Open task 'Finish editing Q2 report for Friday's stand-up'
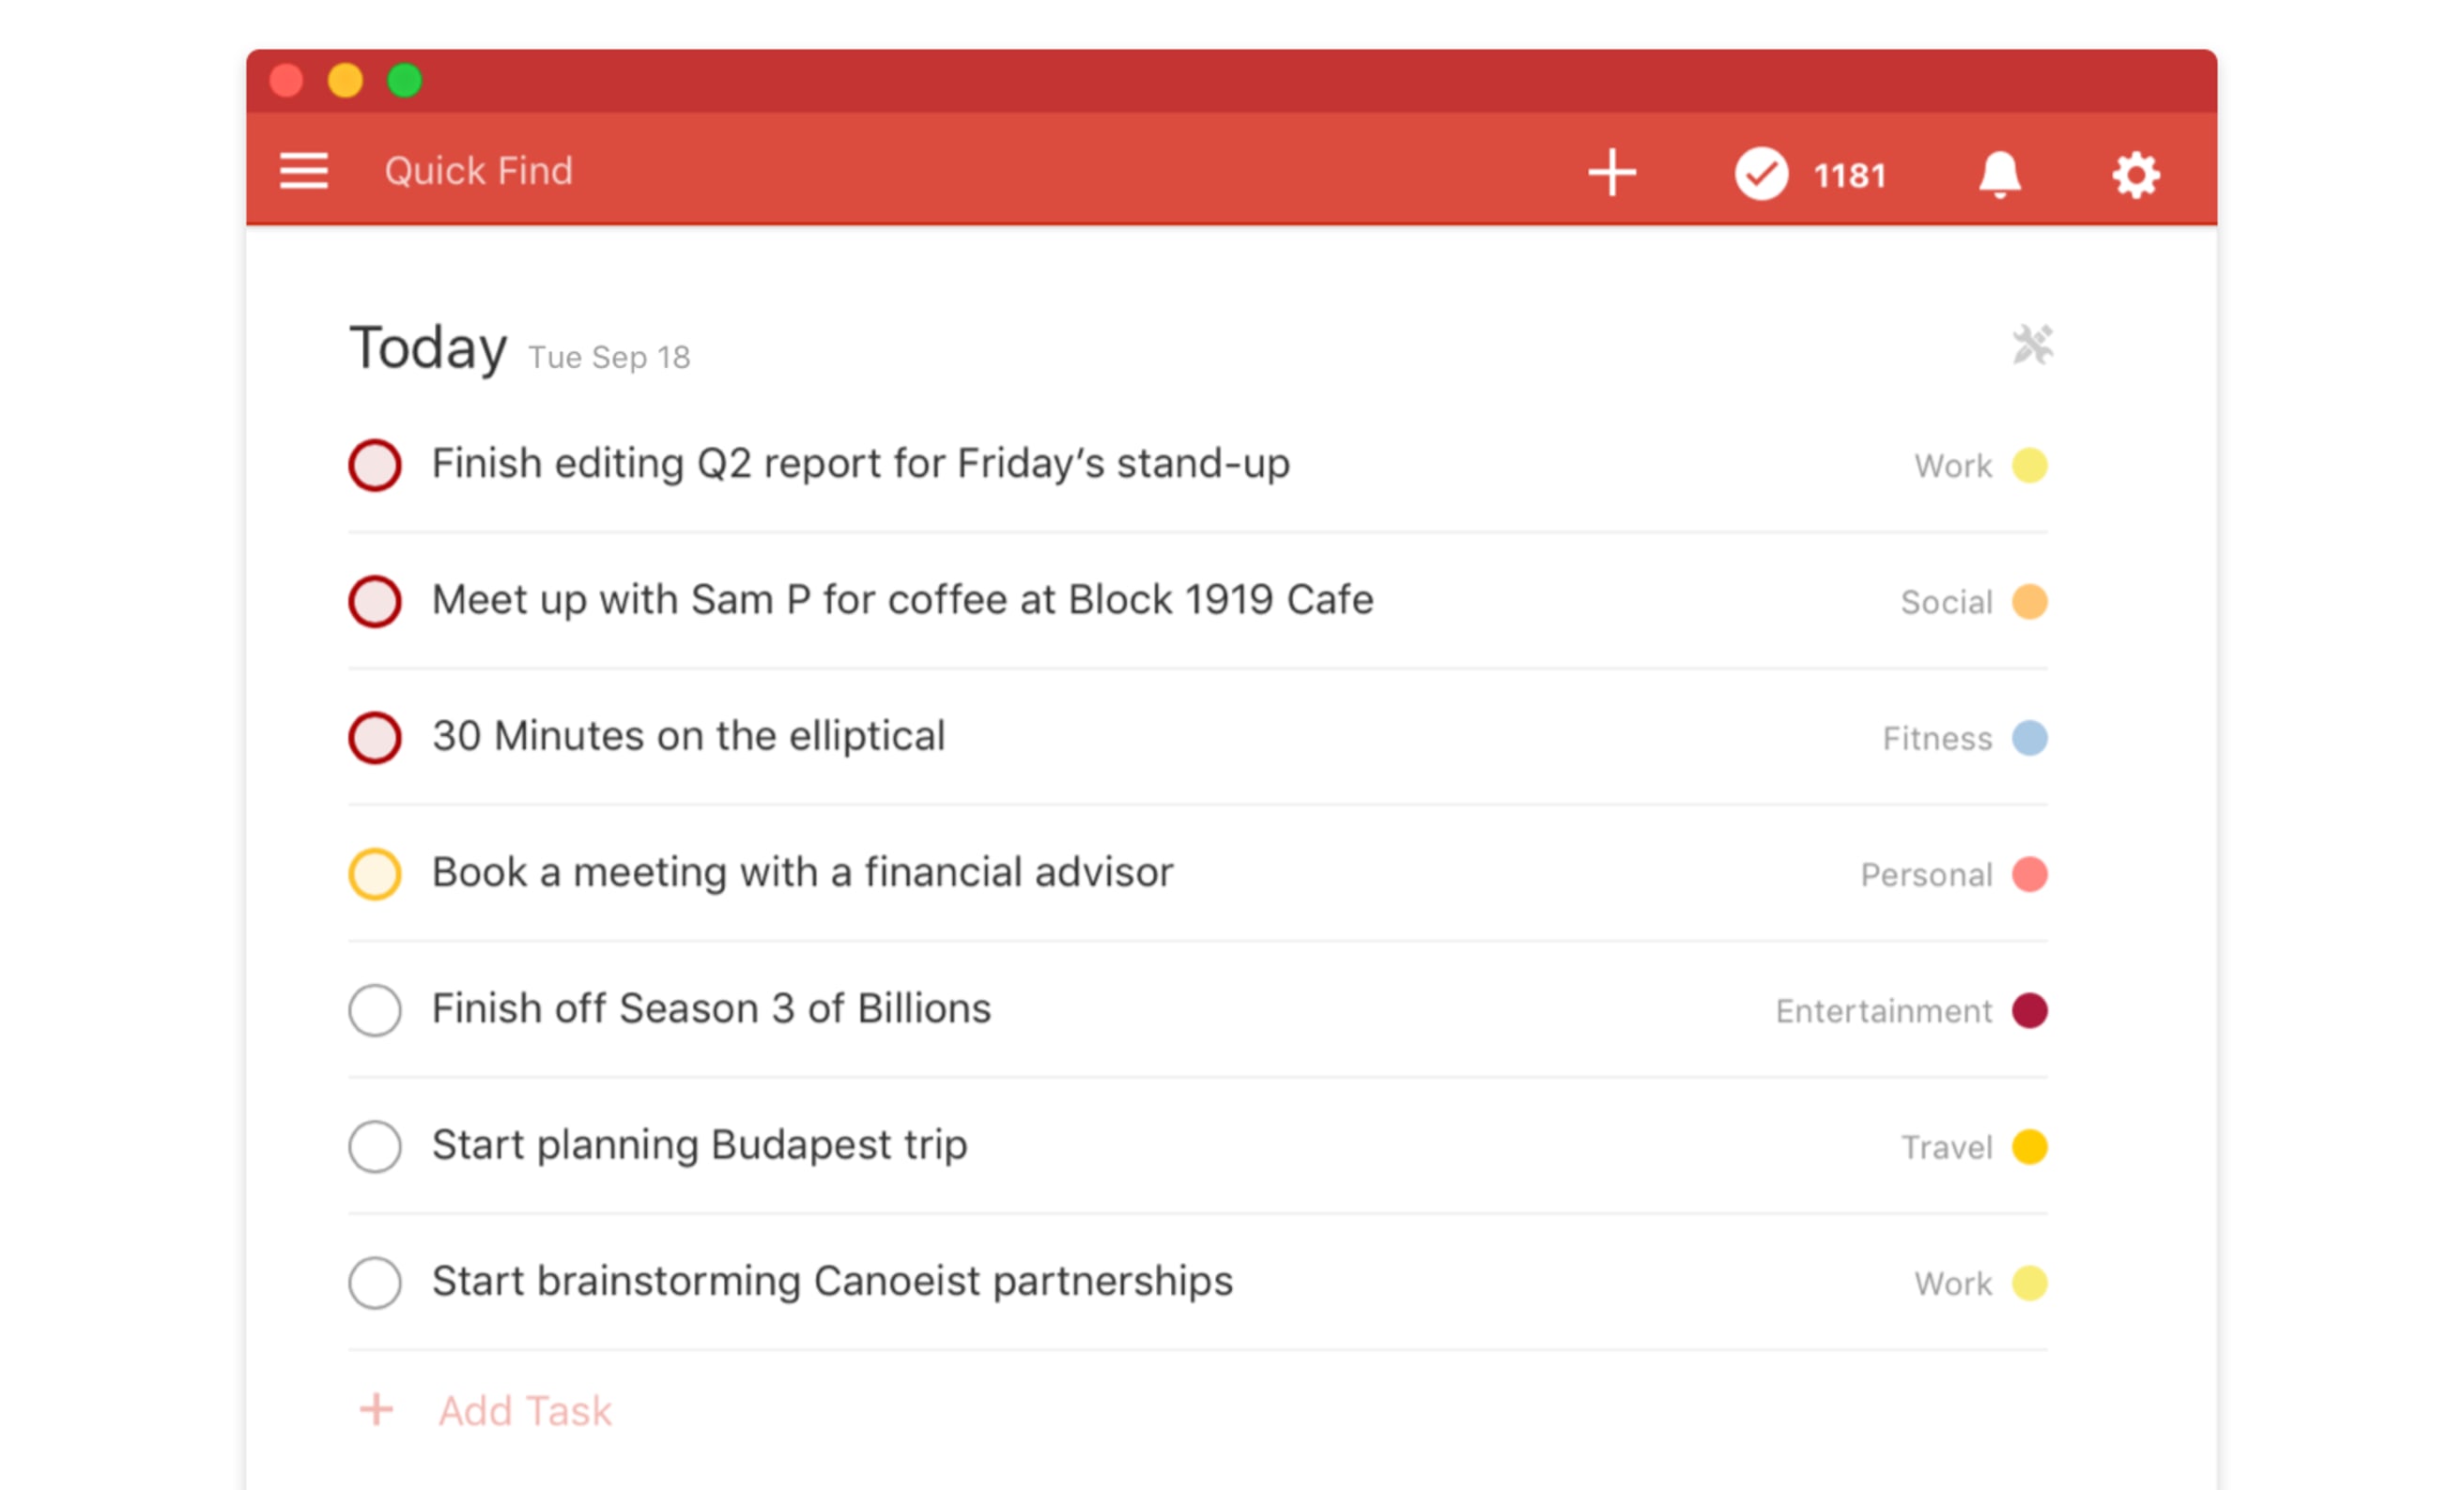2464x1490 pixels. point(860,464)
